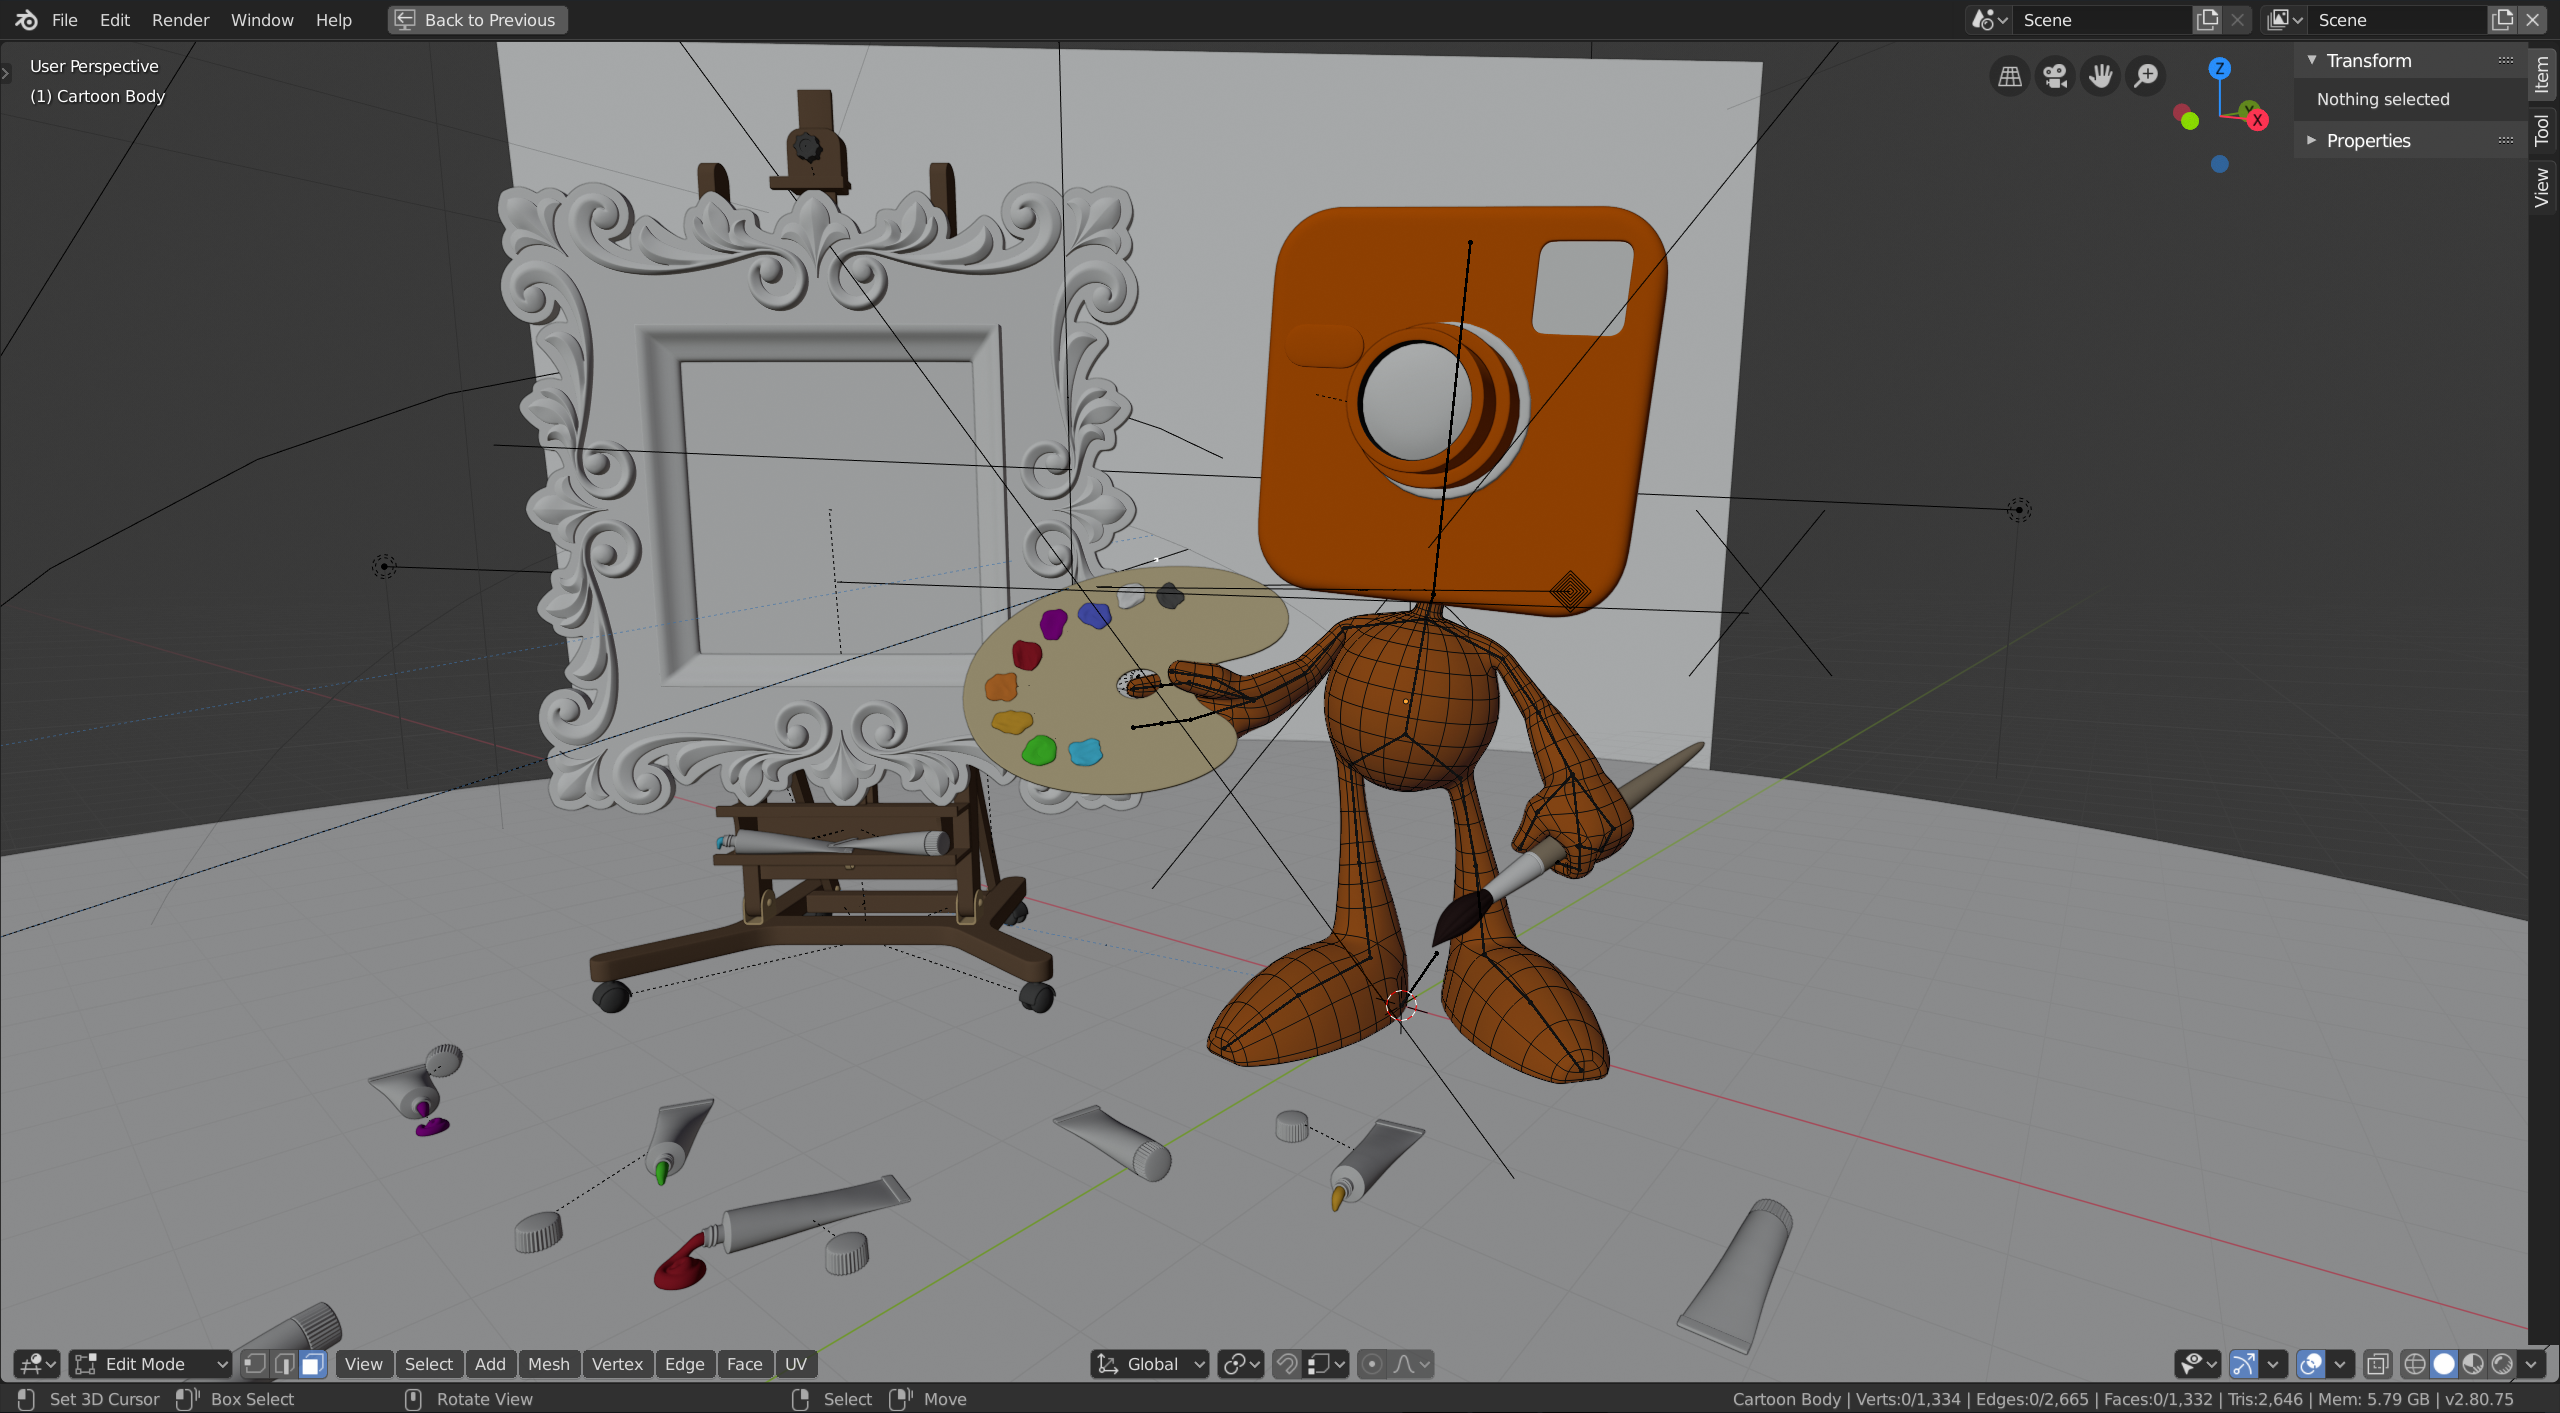Click the Z axis on navigation gizmo
Screen dimensions: 2560x1413
point(2219,68)
